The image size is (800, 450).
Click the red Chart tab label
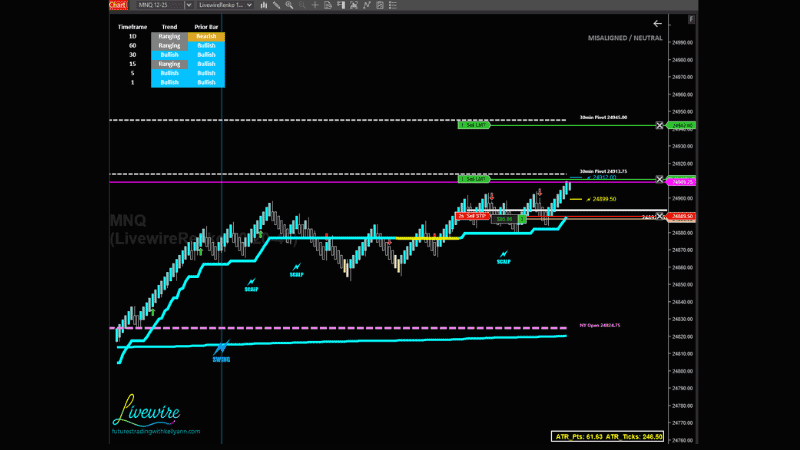click(x=119, y=6)
